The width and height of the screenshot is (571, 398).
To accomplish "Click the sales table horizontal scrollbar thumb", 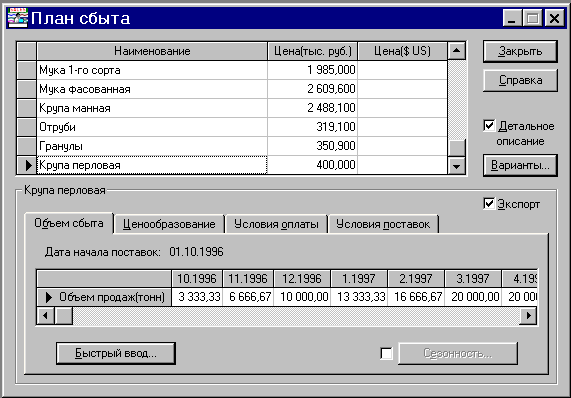I will pos(64,315).
